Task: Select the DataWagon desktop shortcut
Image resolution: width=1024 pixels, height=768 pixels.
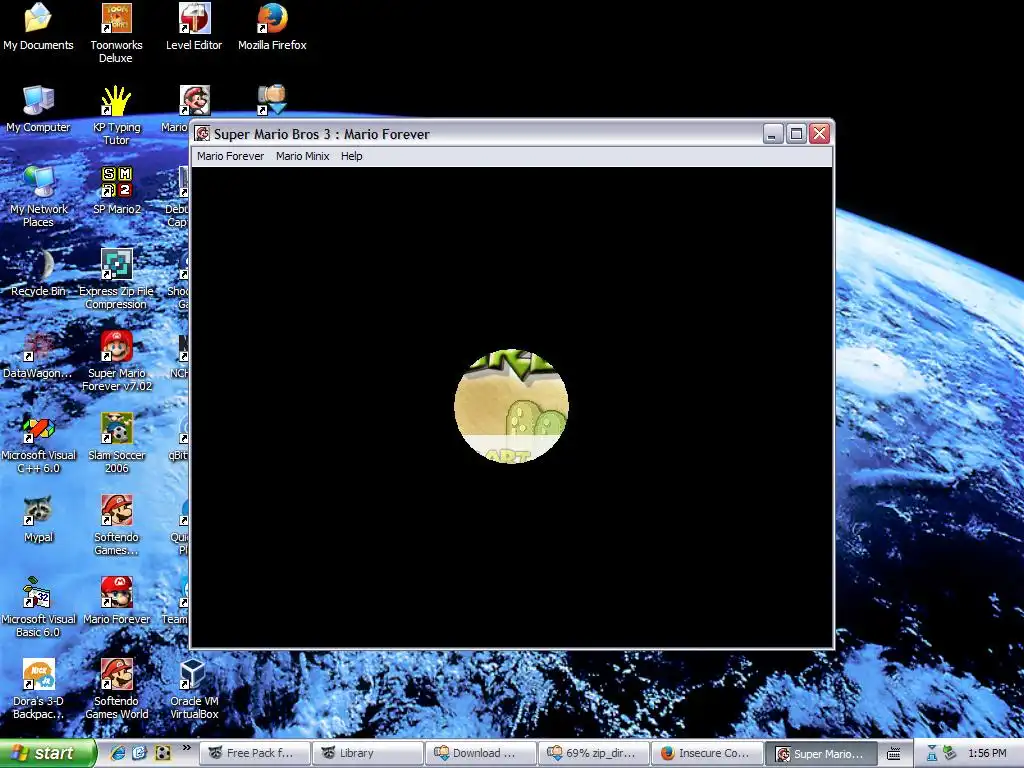Action: pos(38,355)
